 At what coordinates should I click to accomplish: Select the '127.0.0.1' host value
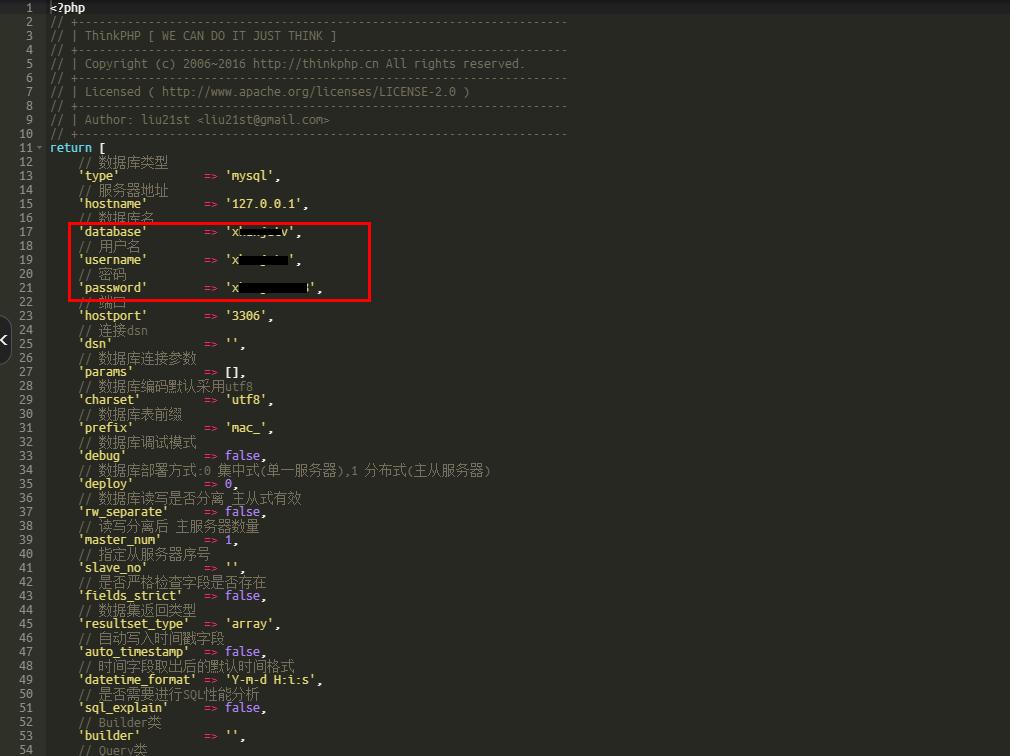tap(263, 203)
